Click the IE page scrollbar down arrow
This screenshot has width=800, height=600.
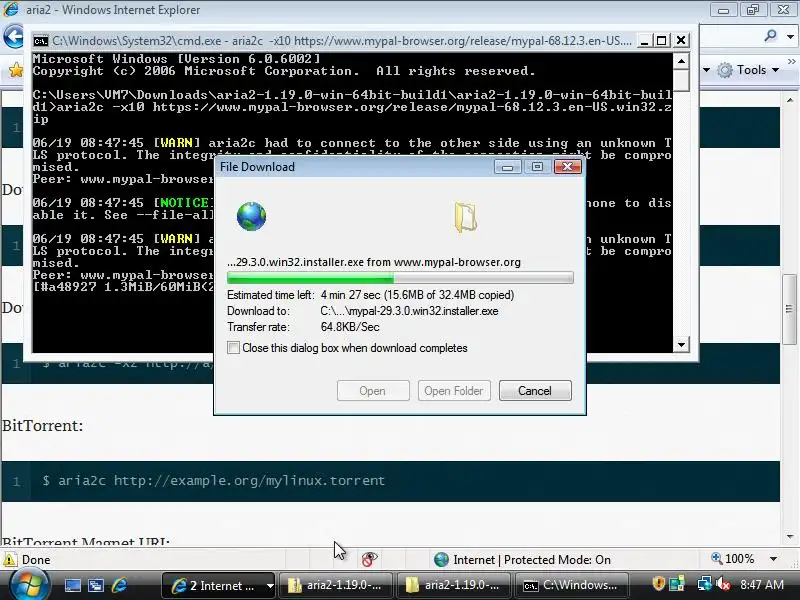790,536
